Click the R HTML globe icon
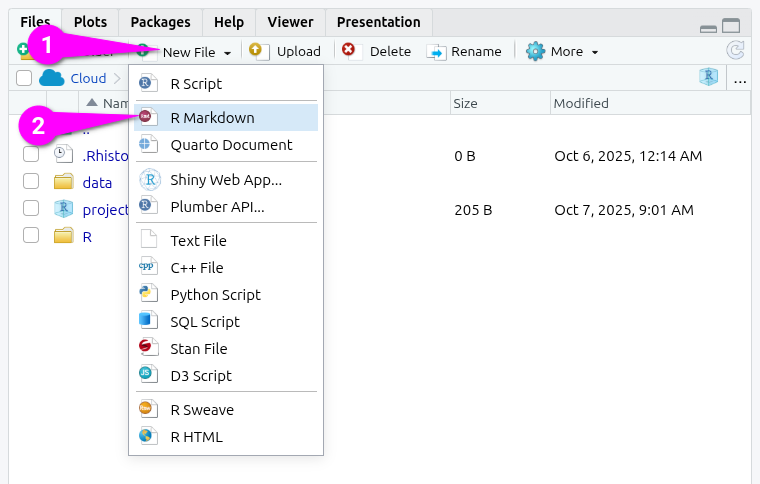The image size is (760, 484). coord(148,436)
